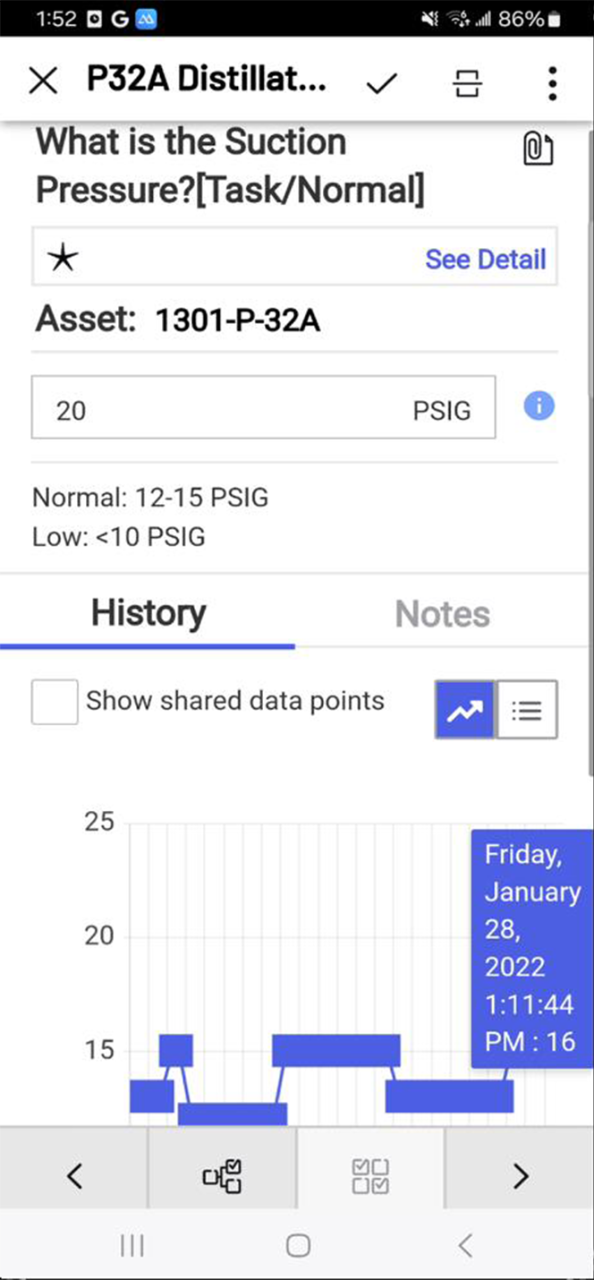Enable Show shared data points checkbox
This screenshot has width=594, height=1280.
click(x=54, y=701)
